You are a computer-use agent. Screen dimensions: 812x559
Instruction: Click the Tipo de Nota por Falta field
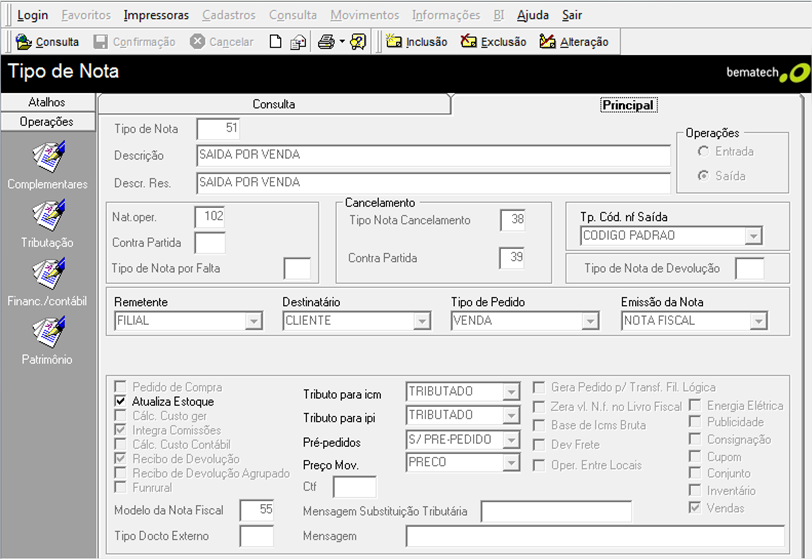coord(297,268)
